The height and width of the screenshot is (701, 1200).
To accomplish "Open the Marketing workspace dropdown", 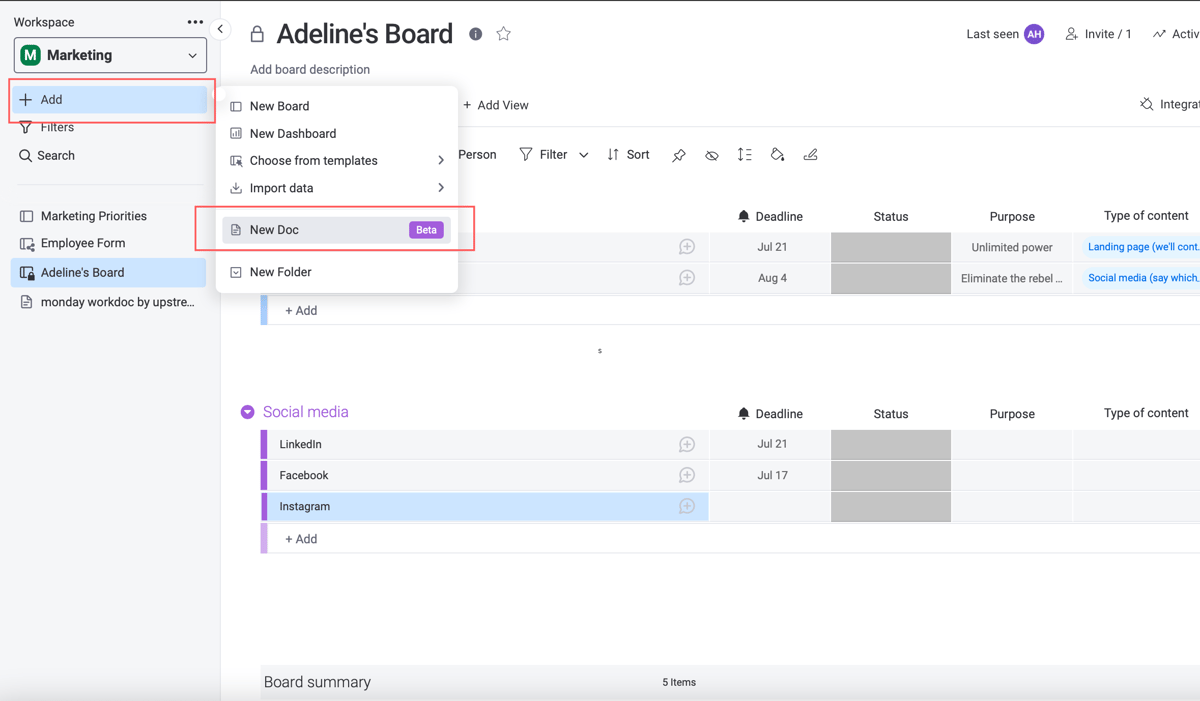I will click(x=109, y=55).
